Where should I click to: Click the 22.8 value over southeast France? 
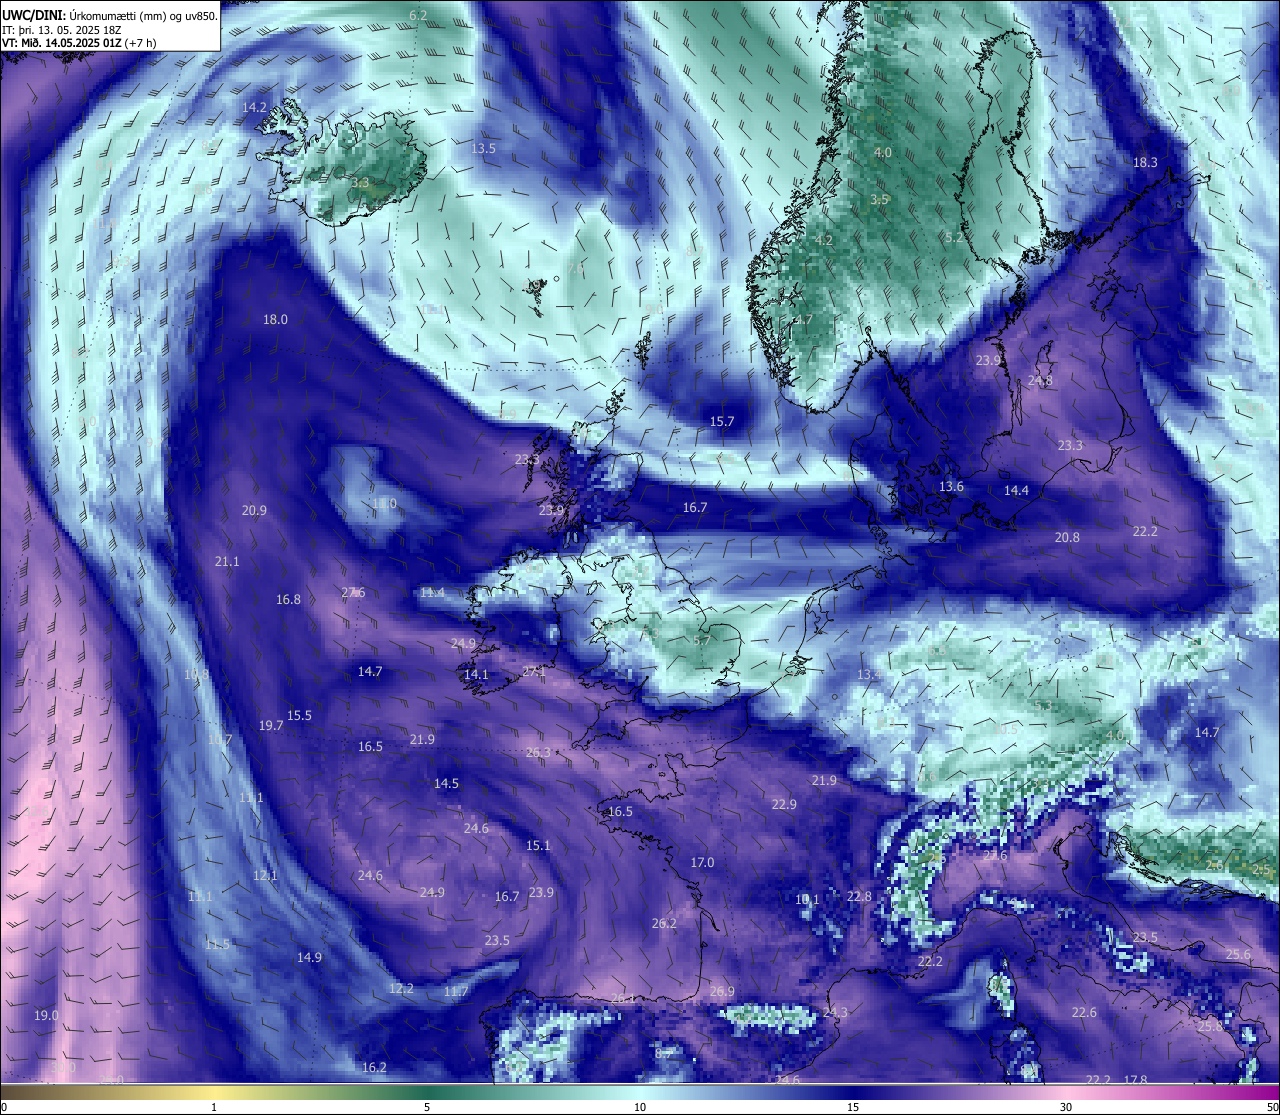tap(859, 896)
